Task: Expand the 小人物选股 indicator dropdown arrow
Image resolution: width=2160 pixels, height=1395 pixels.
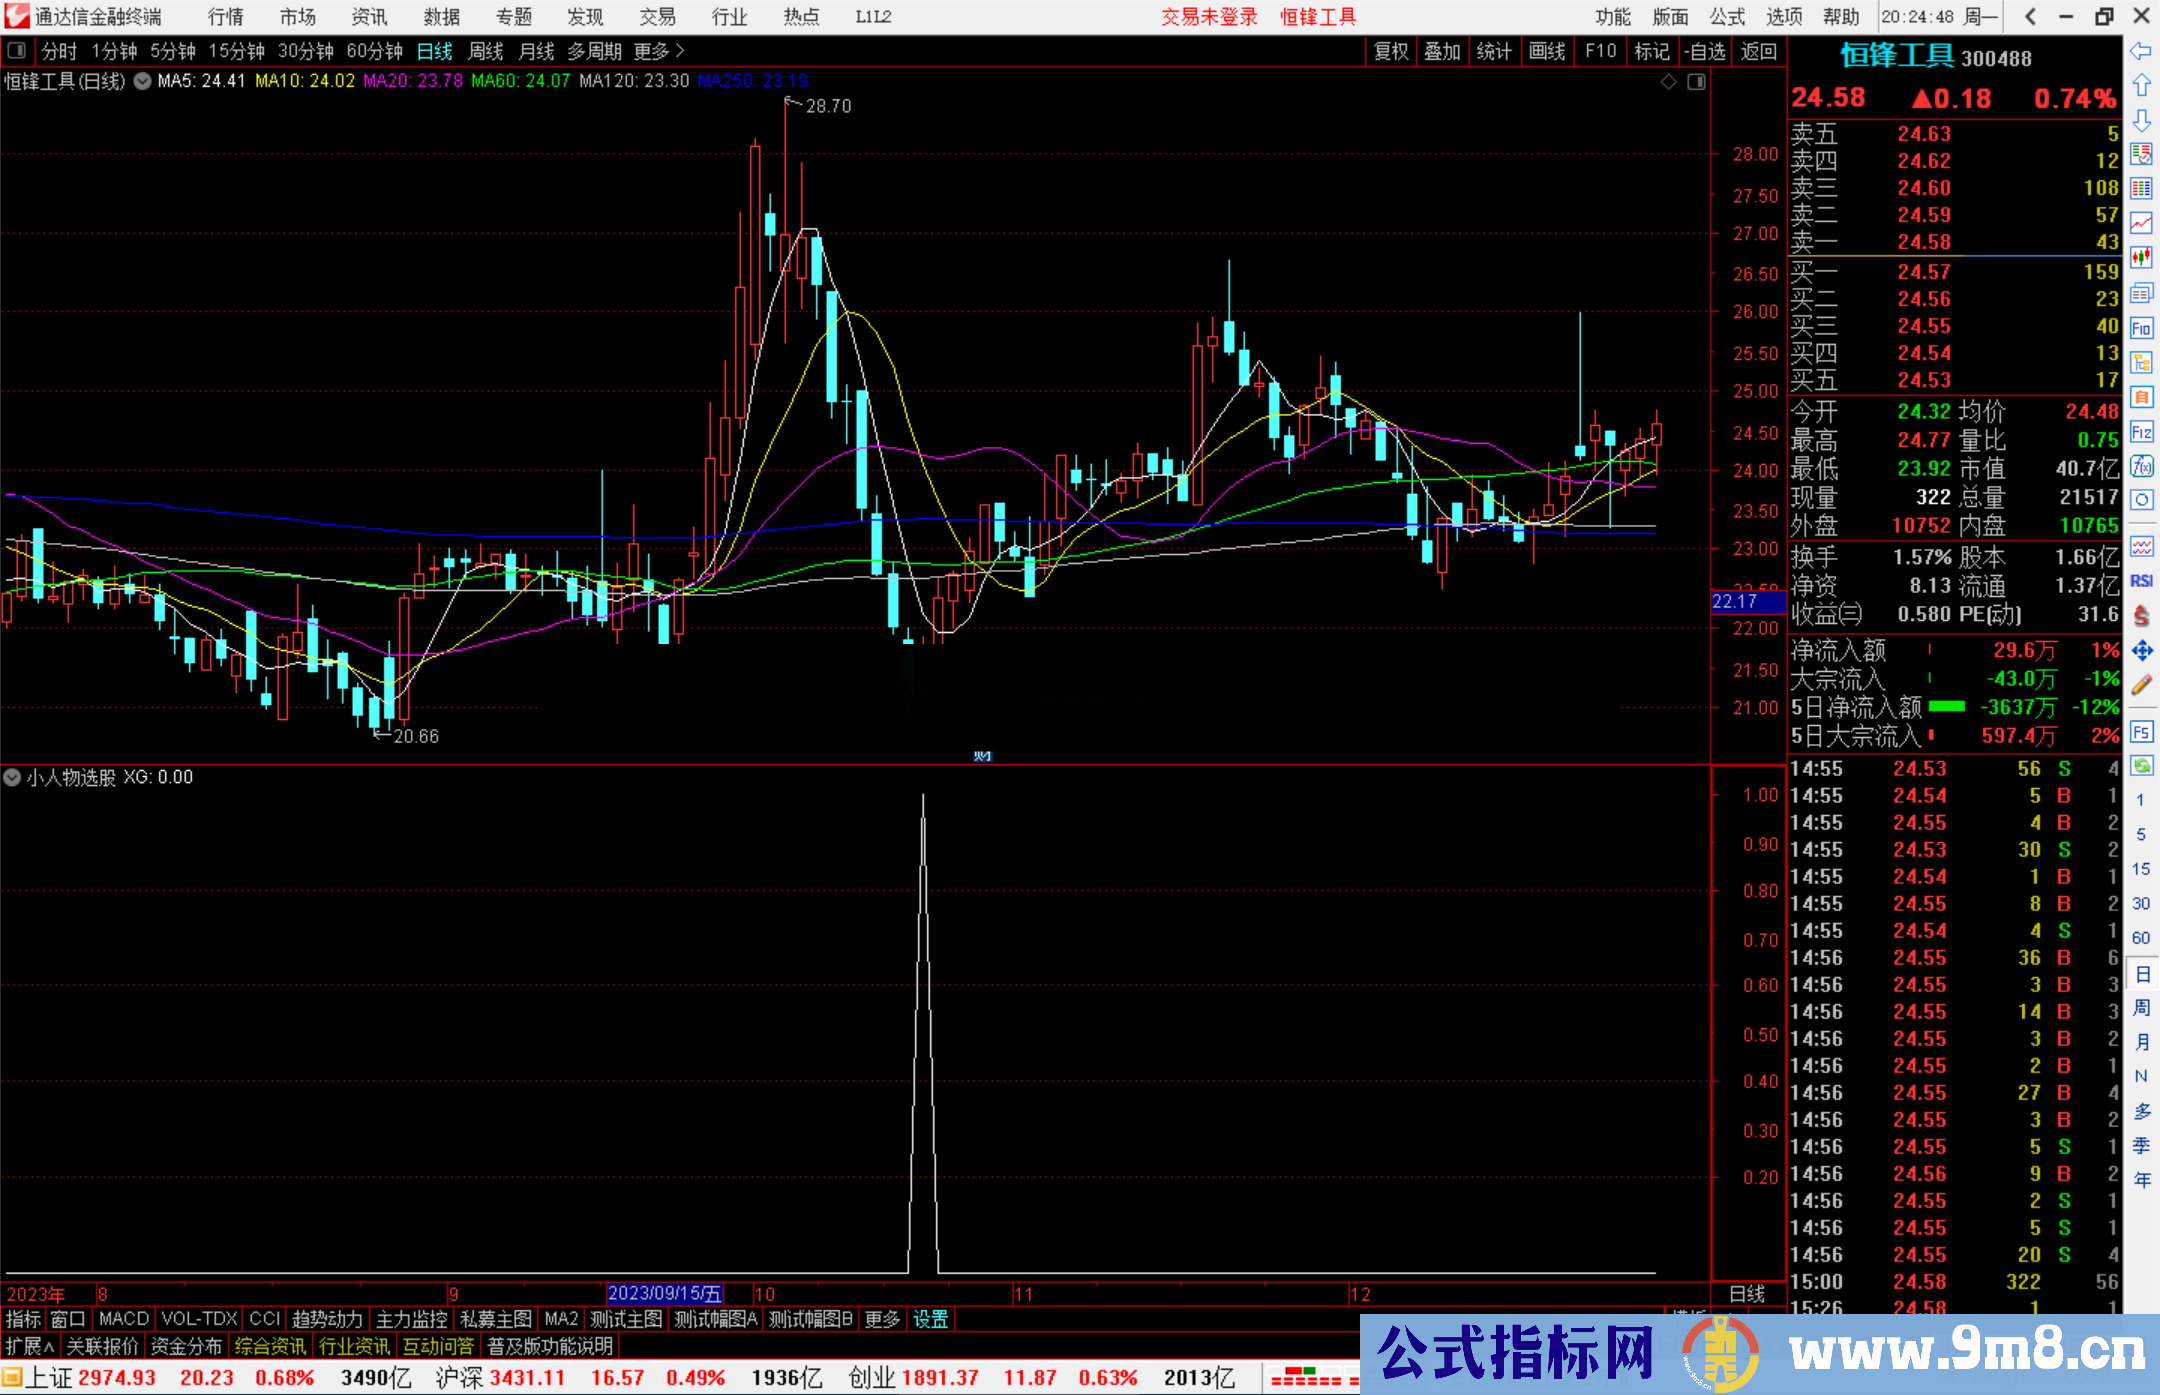Action: [12, 777]
